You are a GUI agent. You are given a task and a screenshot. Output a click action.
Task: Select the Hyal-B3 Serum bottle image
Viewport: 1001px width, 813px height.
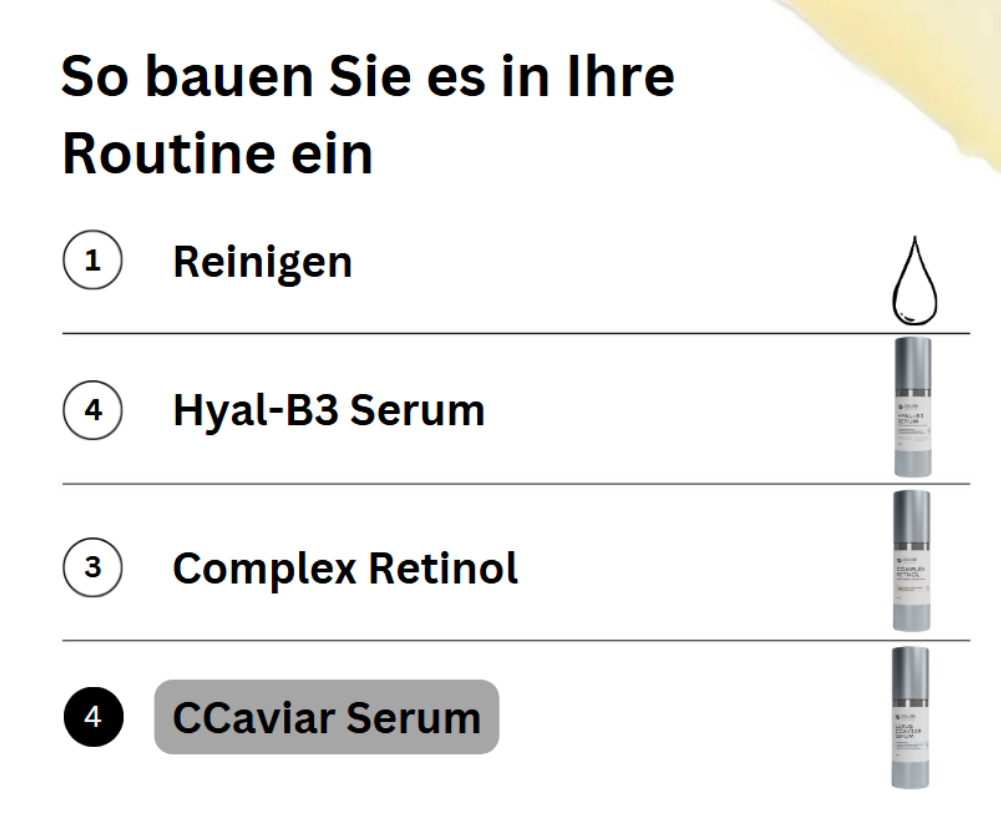(912, 405)
